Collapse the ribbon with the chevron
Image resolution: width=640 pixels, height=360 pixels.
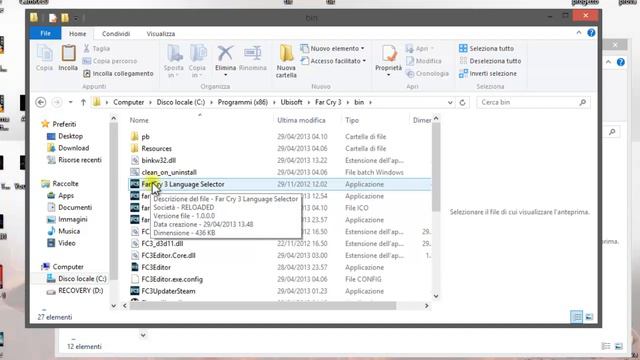[579, 33]
